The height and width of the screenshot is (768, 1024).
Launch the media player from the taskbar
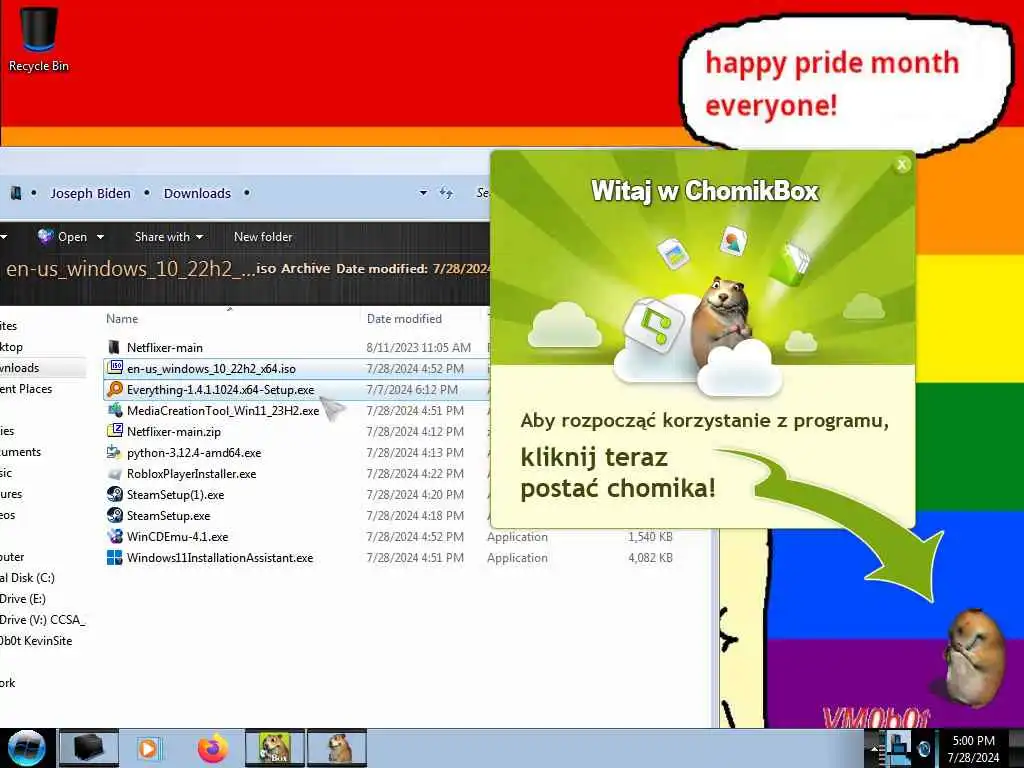click(x=149, y=748)
